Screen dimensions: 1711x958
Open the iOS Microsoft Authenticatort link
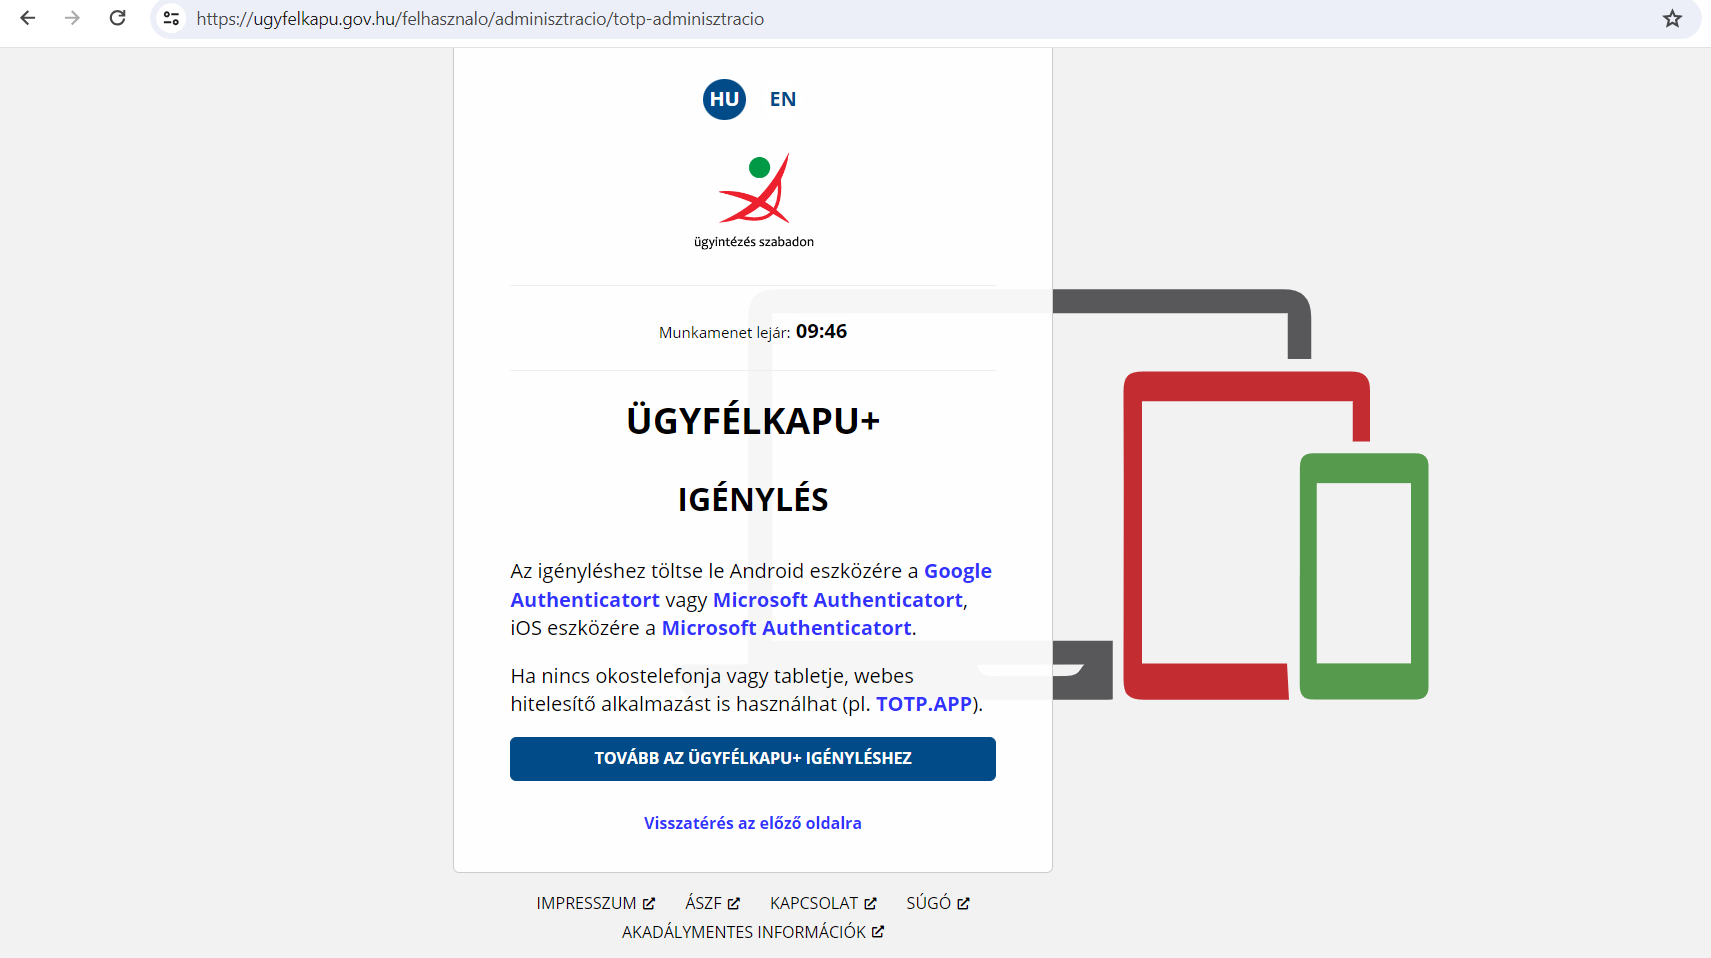tap(786, 628)
